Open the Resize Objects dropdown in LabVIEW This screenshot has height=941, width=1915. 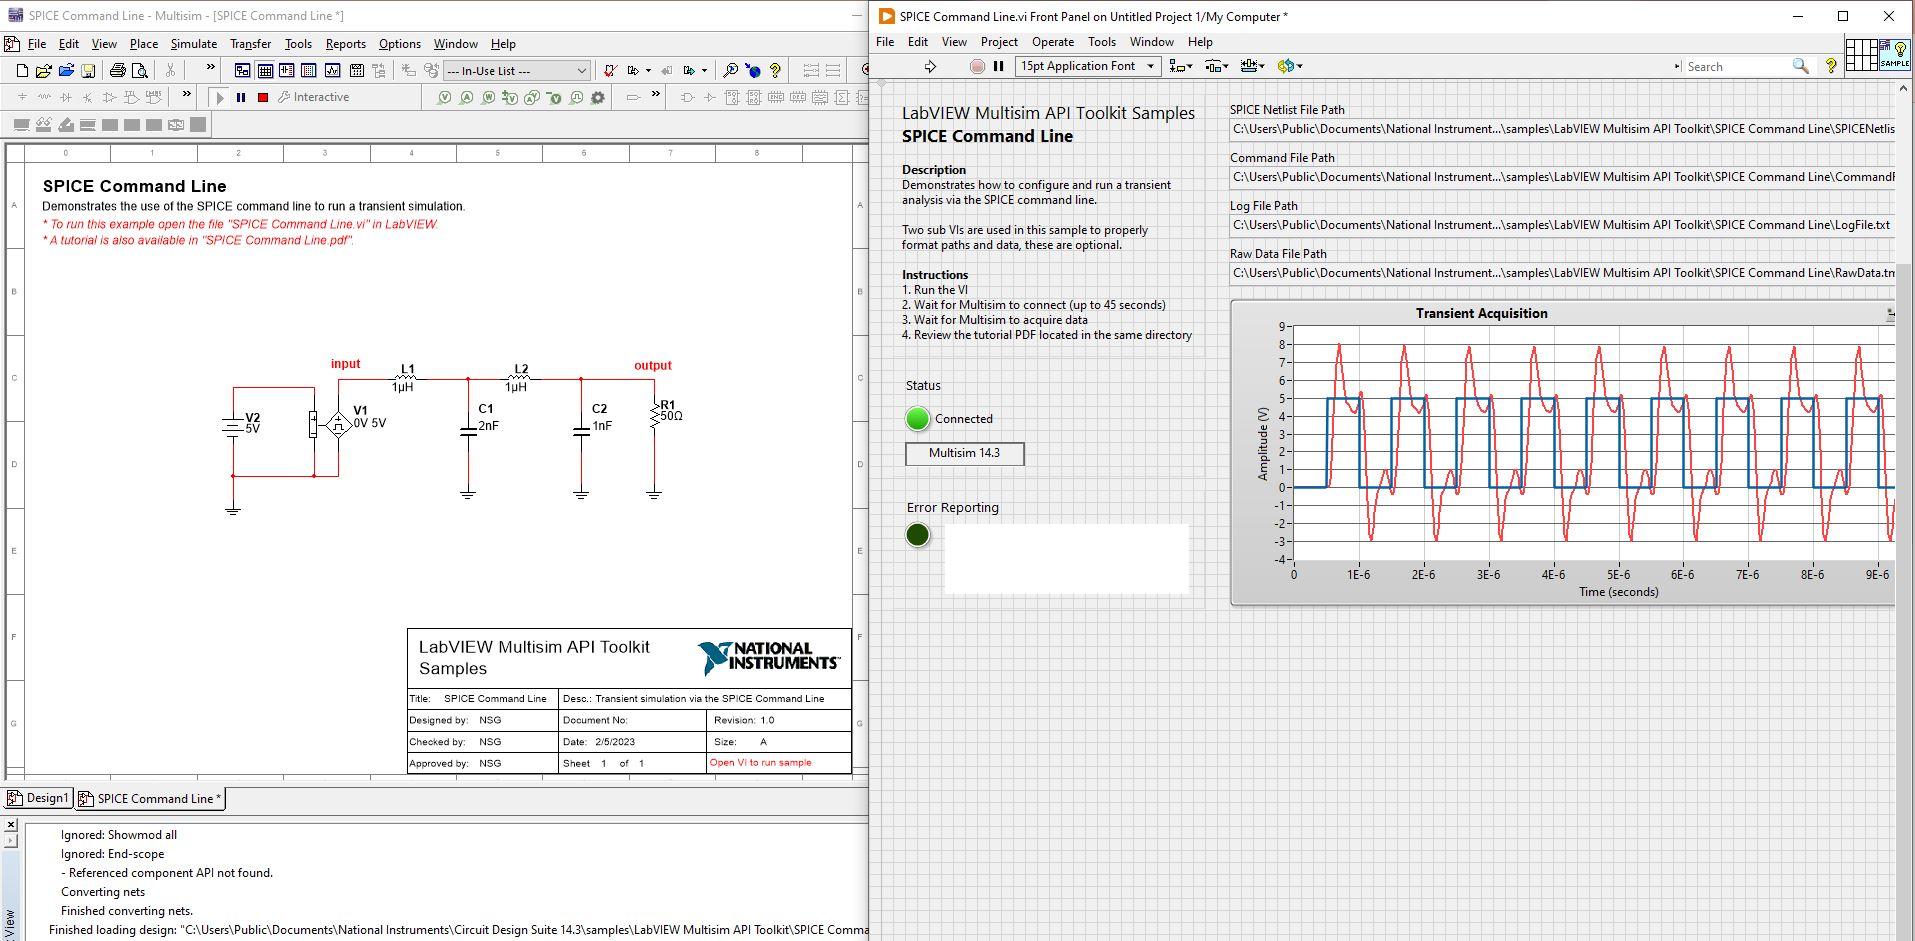tap(1252, 66)
